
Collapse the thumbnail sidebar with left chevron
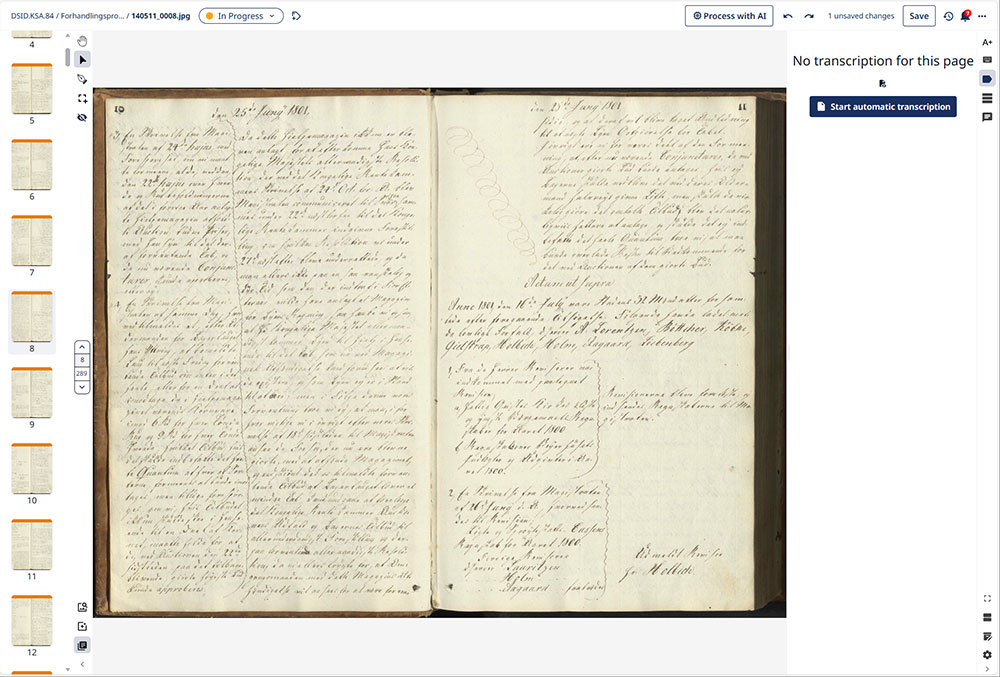click(82, 666)
